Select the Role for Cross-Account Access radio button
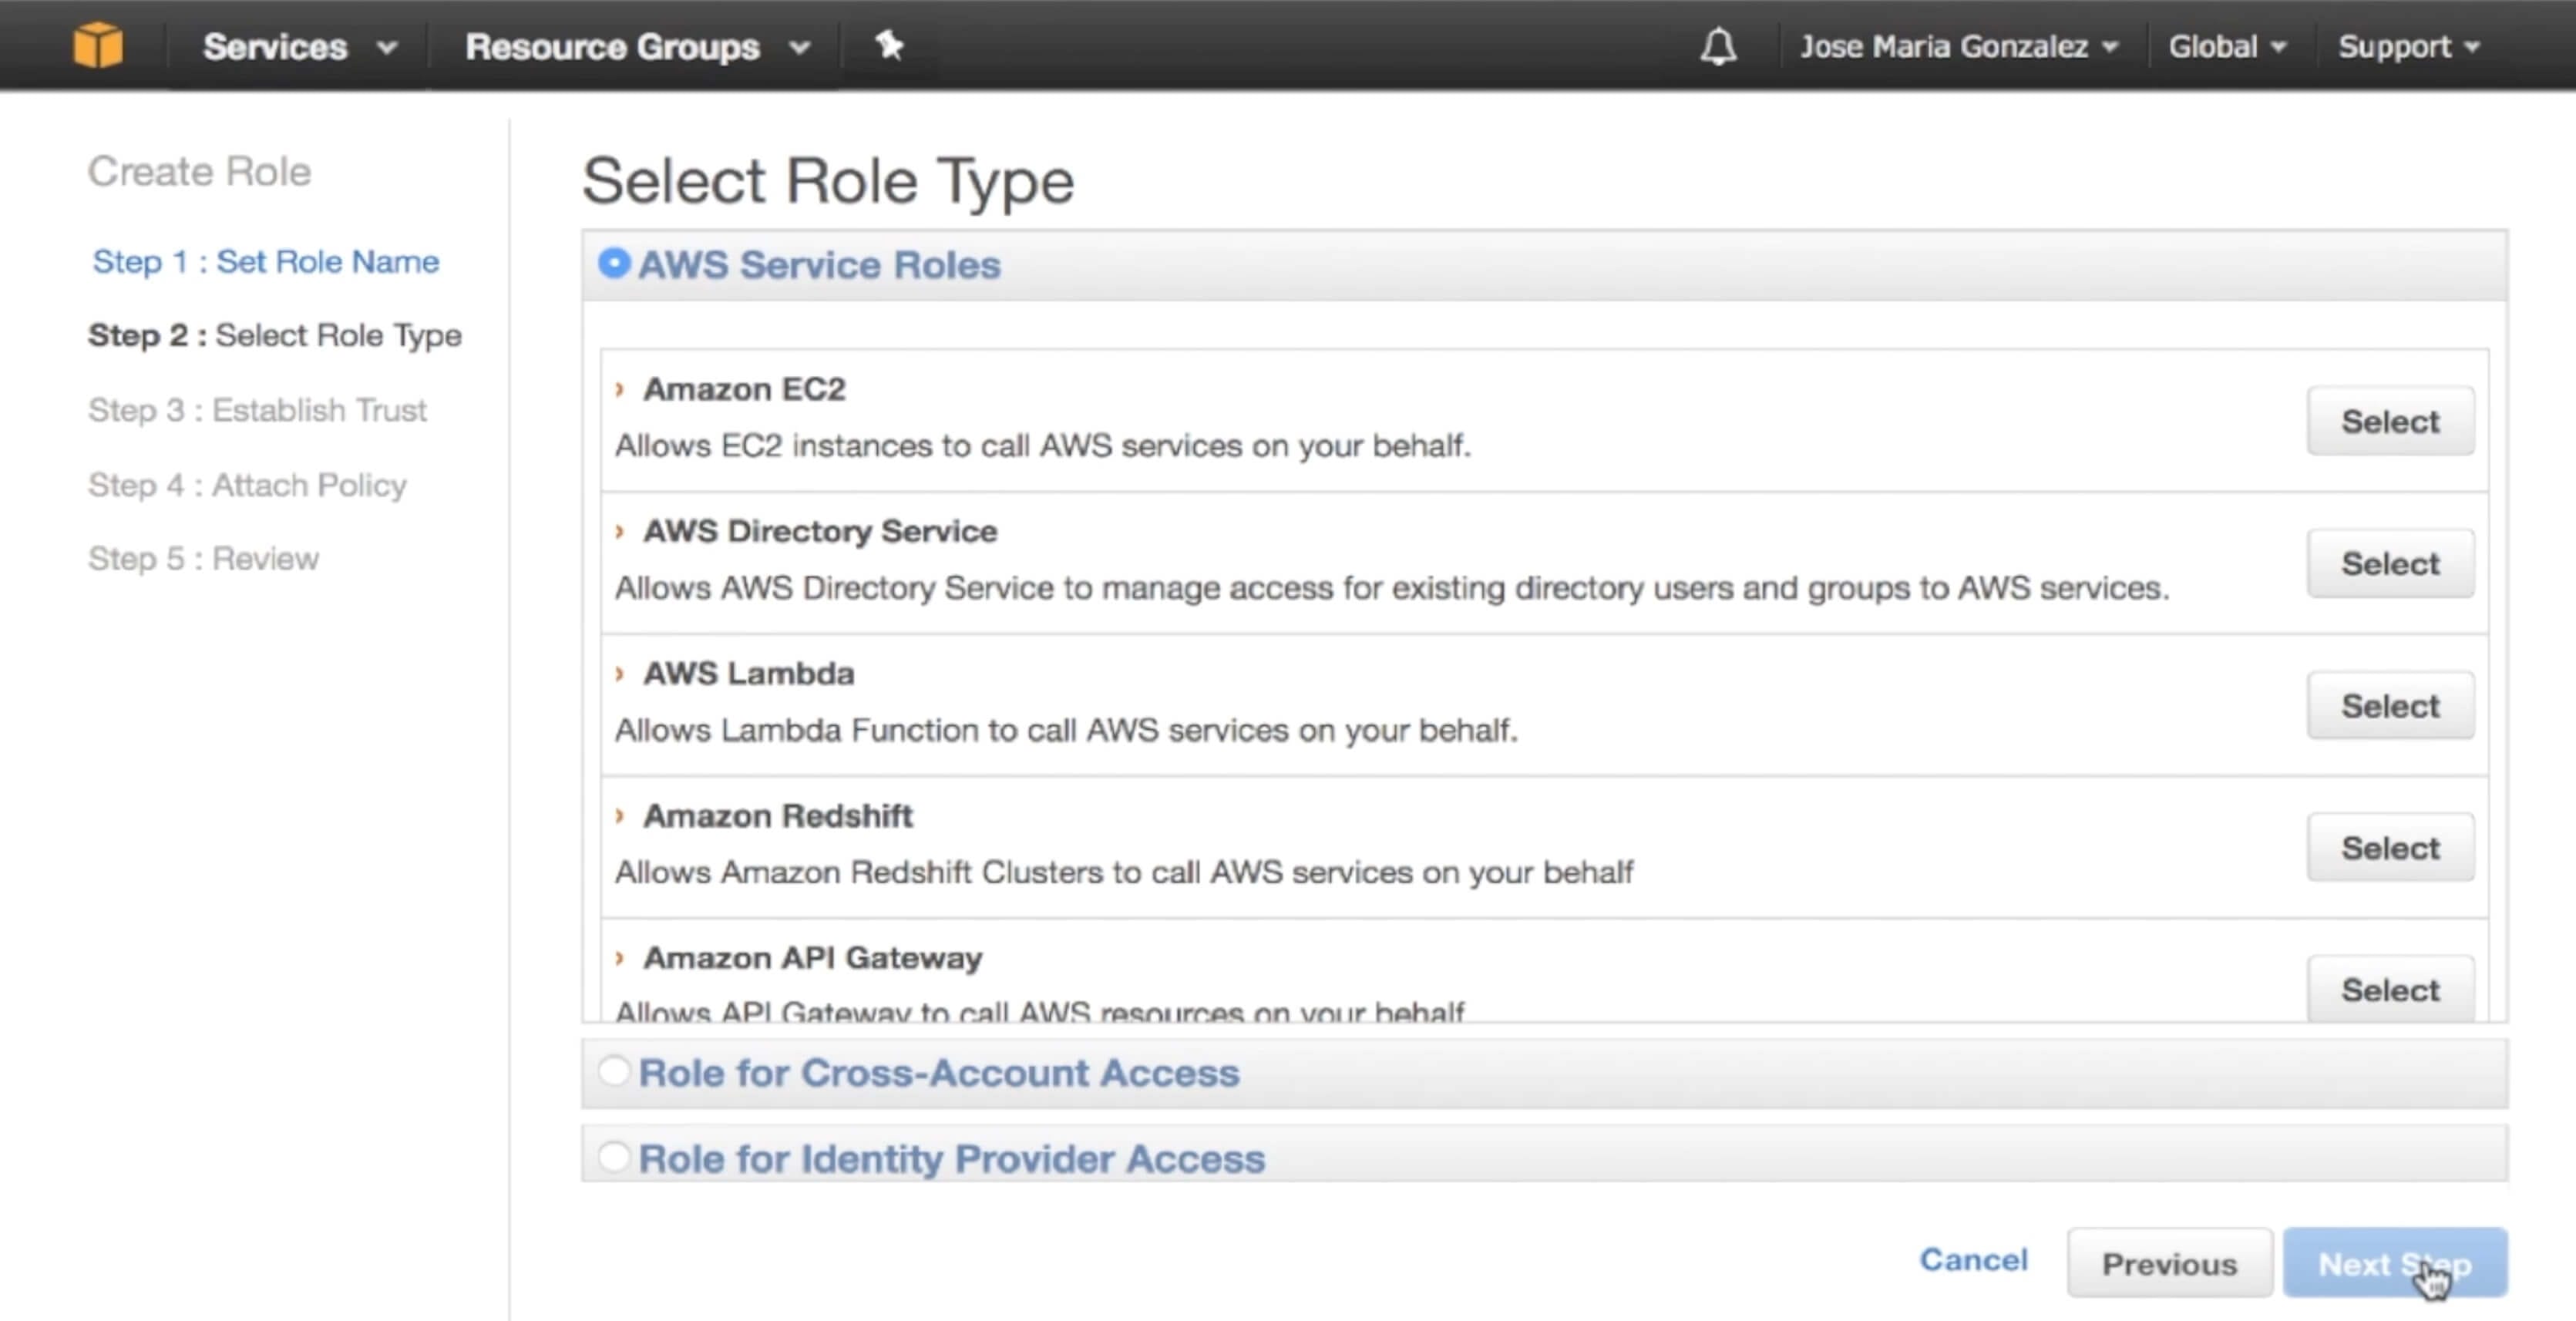Viewport: 2576px width, 1321px height. (x=614, y=1071)
